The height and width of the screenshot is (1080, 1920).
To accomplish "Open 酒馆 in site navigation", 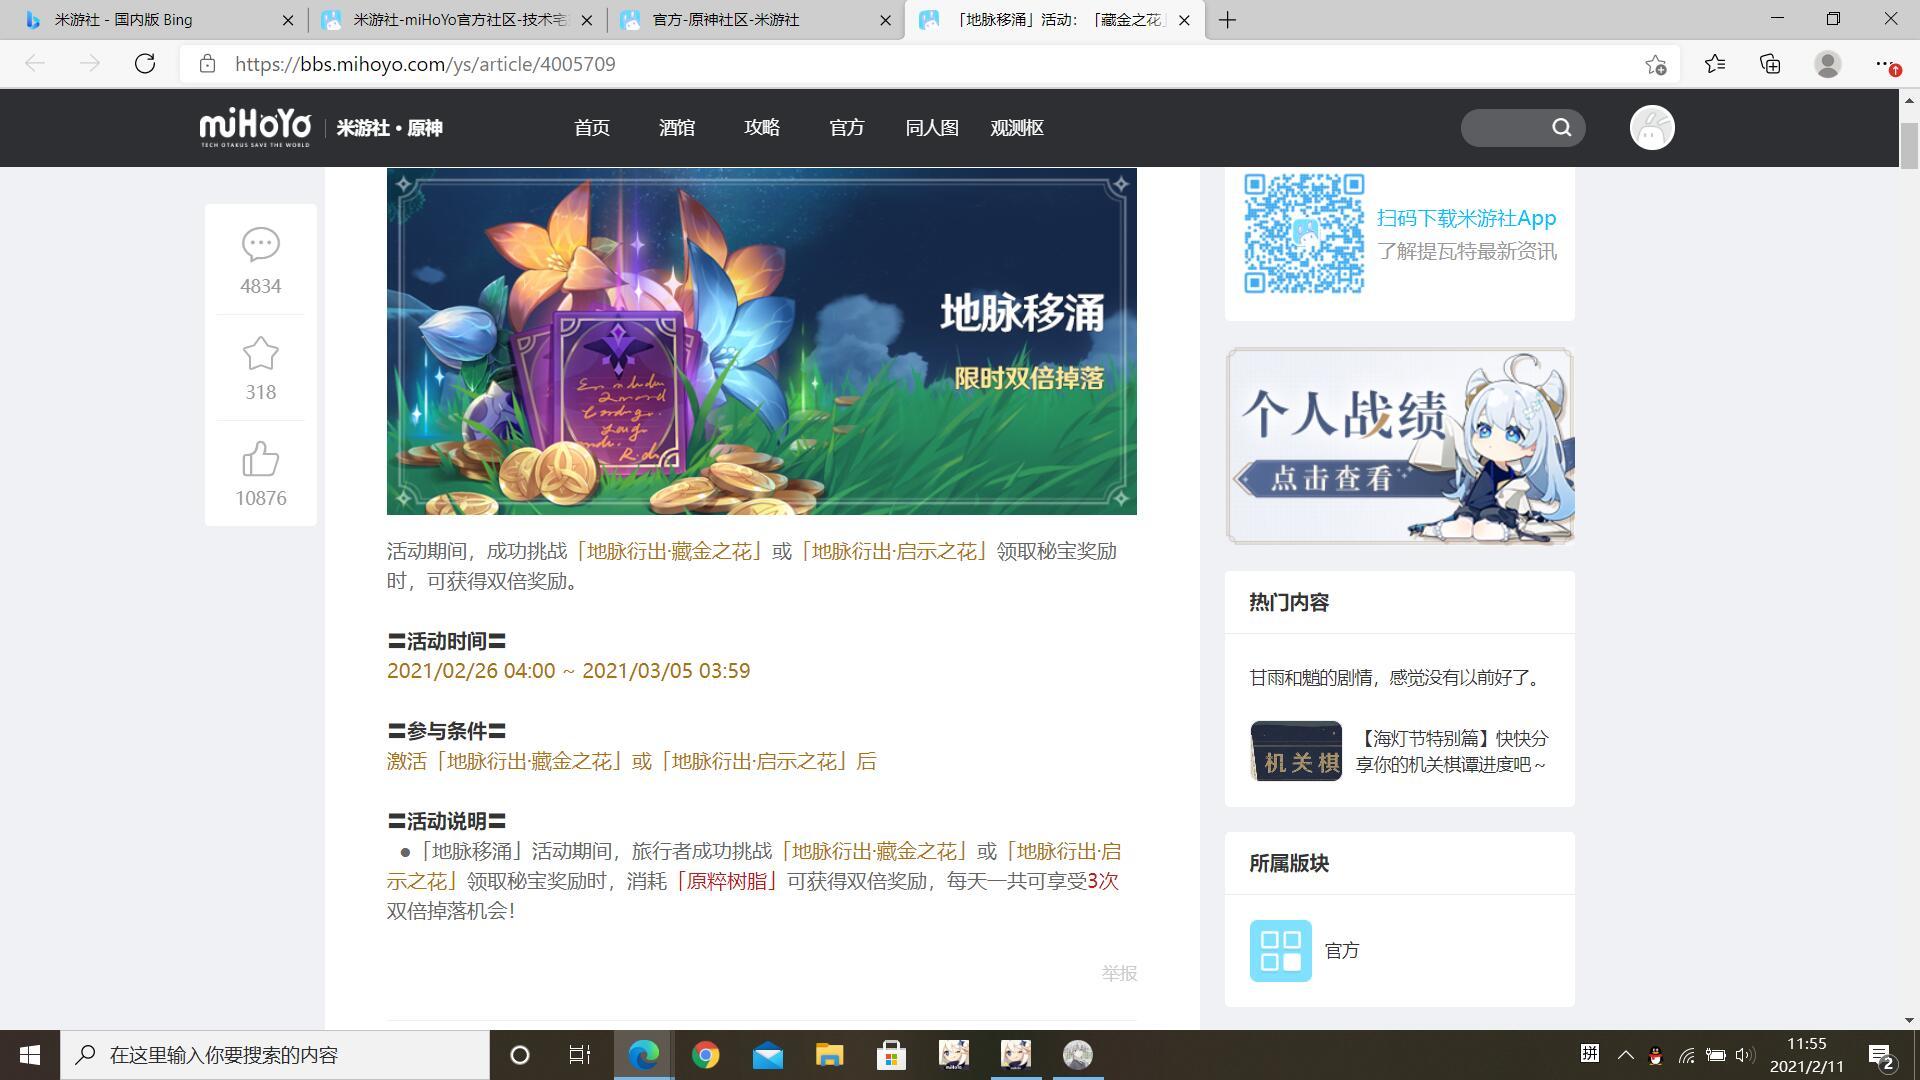I will click(677, 128).
